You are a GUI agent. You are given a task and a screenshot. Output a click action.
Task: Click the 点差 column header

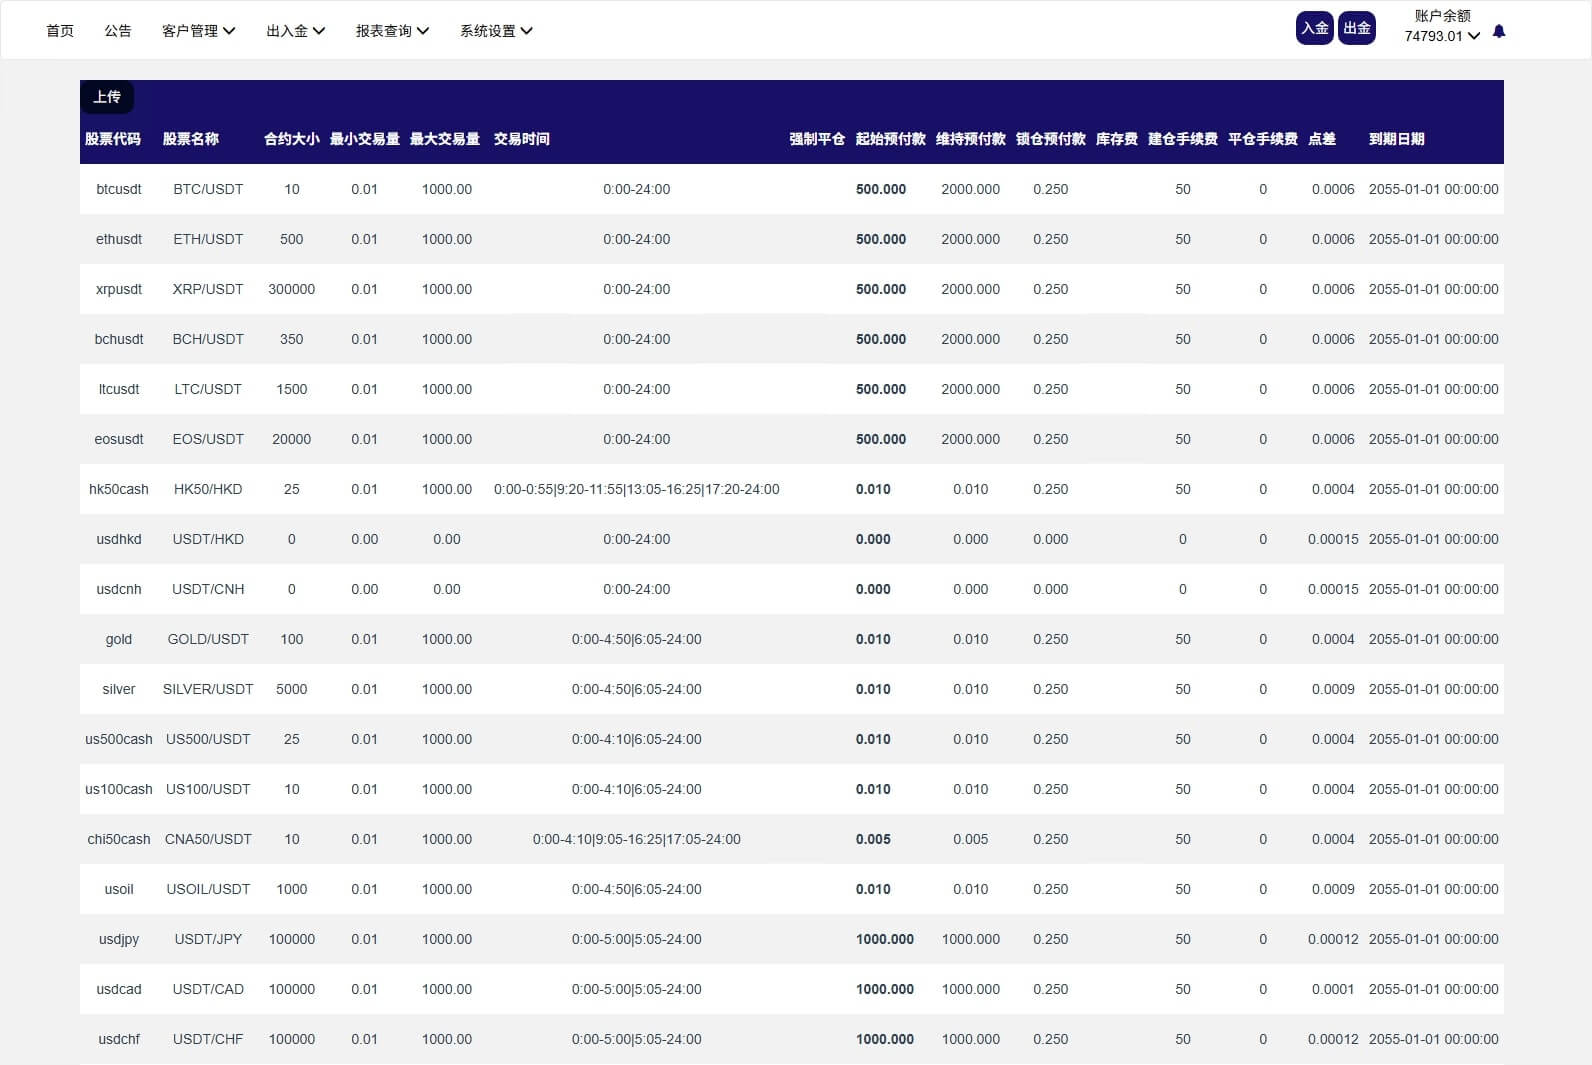[1322, 139]
